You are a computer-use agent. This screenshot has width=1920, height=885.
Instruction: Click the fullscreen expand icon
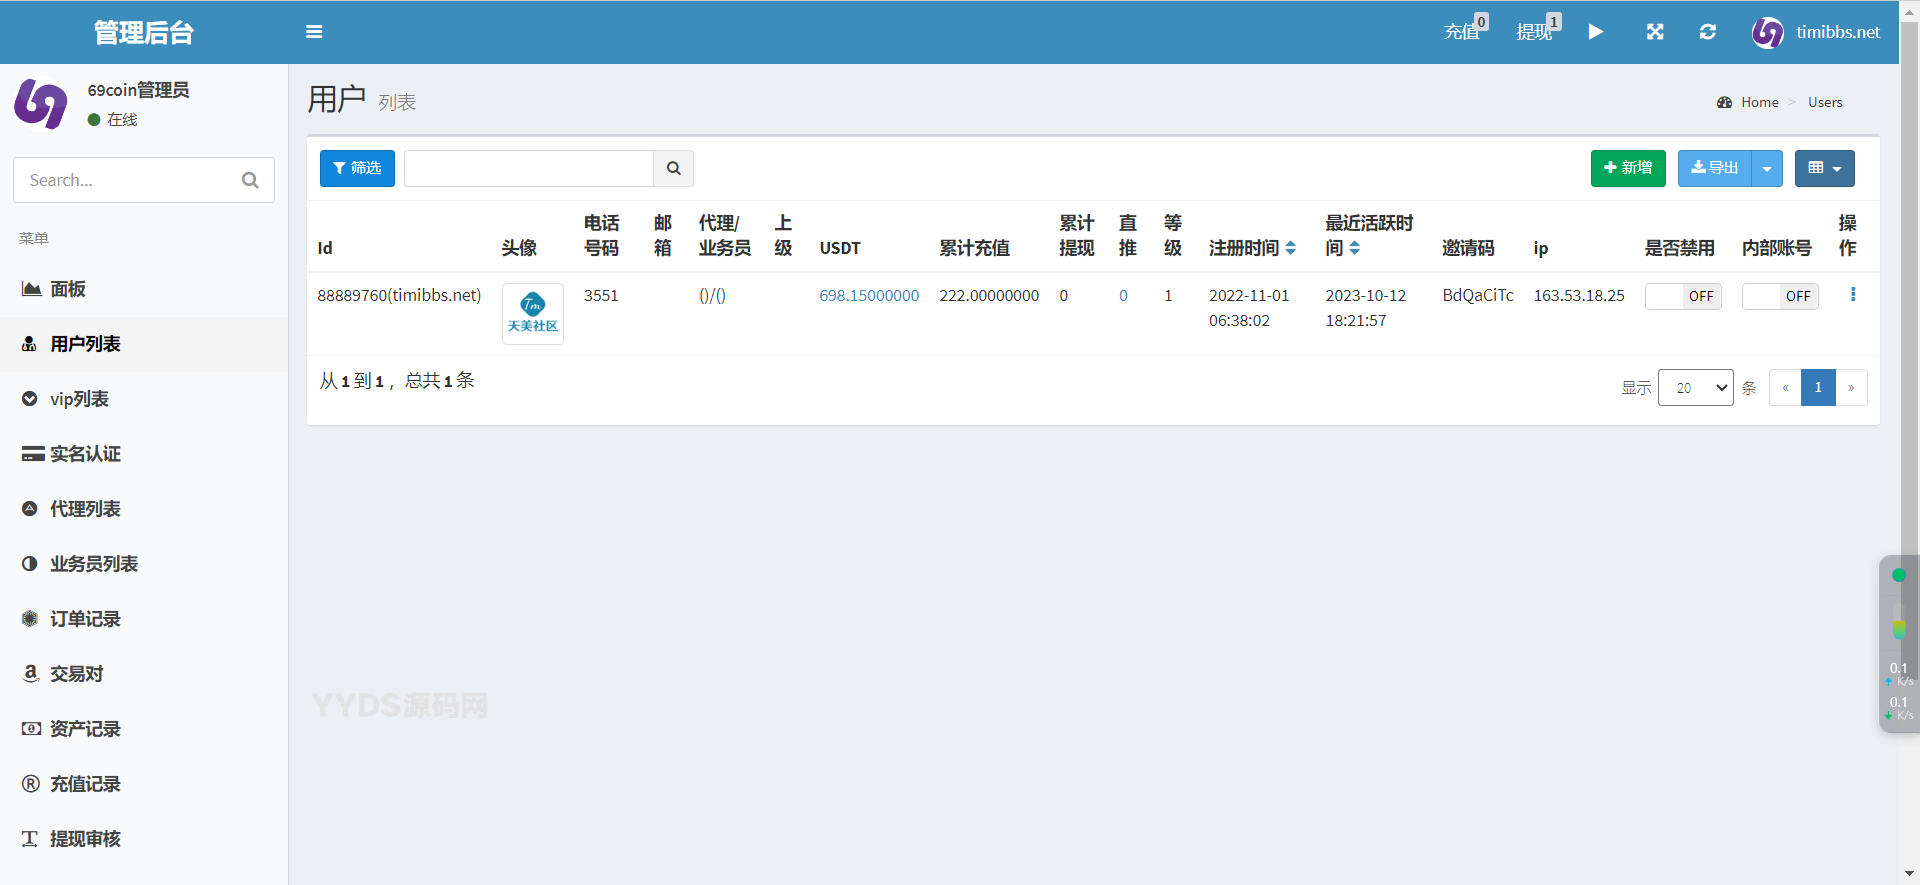tap(1655, 32)
